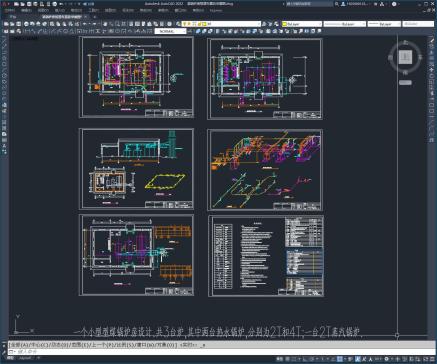Select the Erase tool in the Modify toolbar
Viewport: 437px width, 364px height.
pos(432,40)
